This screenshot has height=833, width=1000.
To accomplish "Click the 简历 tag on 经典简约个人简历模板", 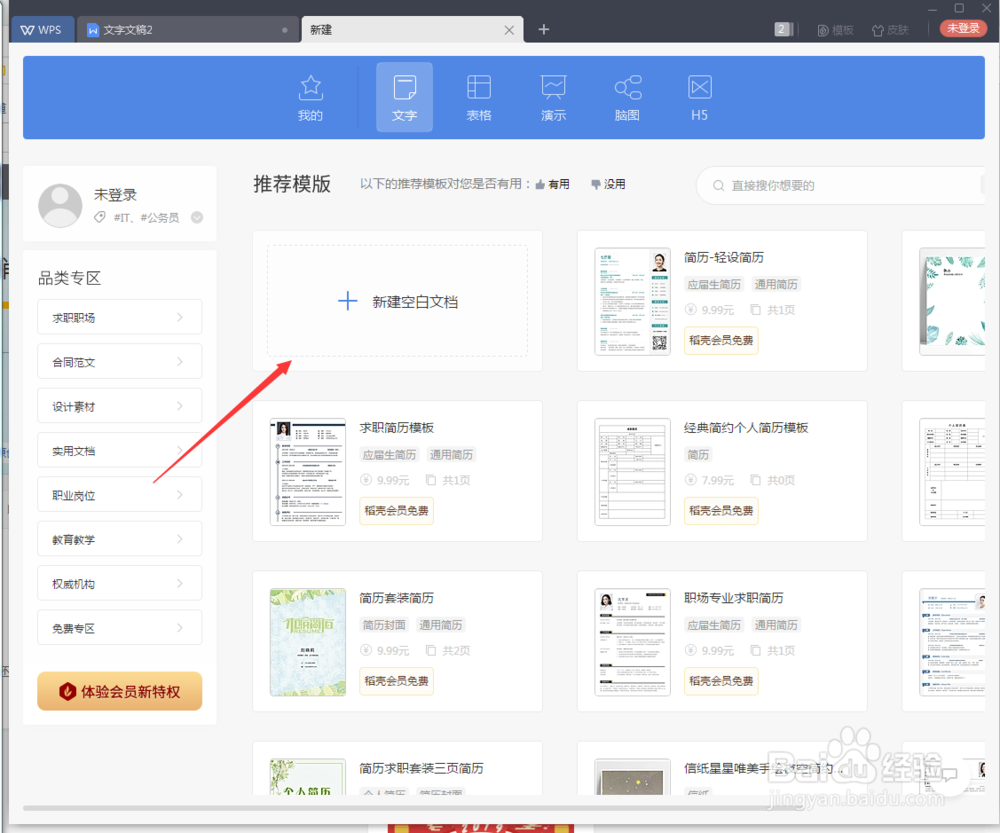I will [x=698, y=455].
